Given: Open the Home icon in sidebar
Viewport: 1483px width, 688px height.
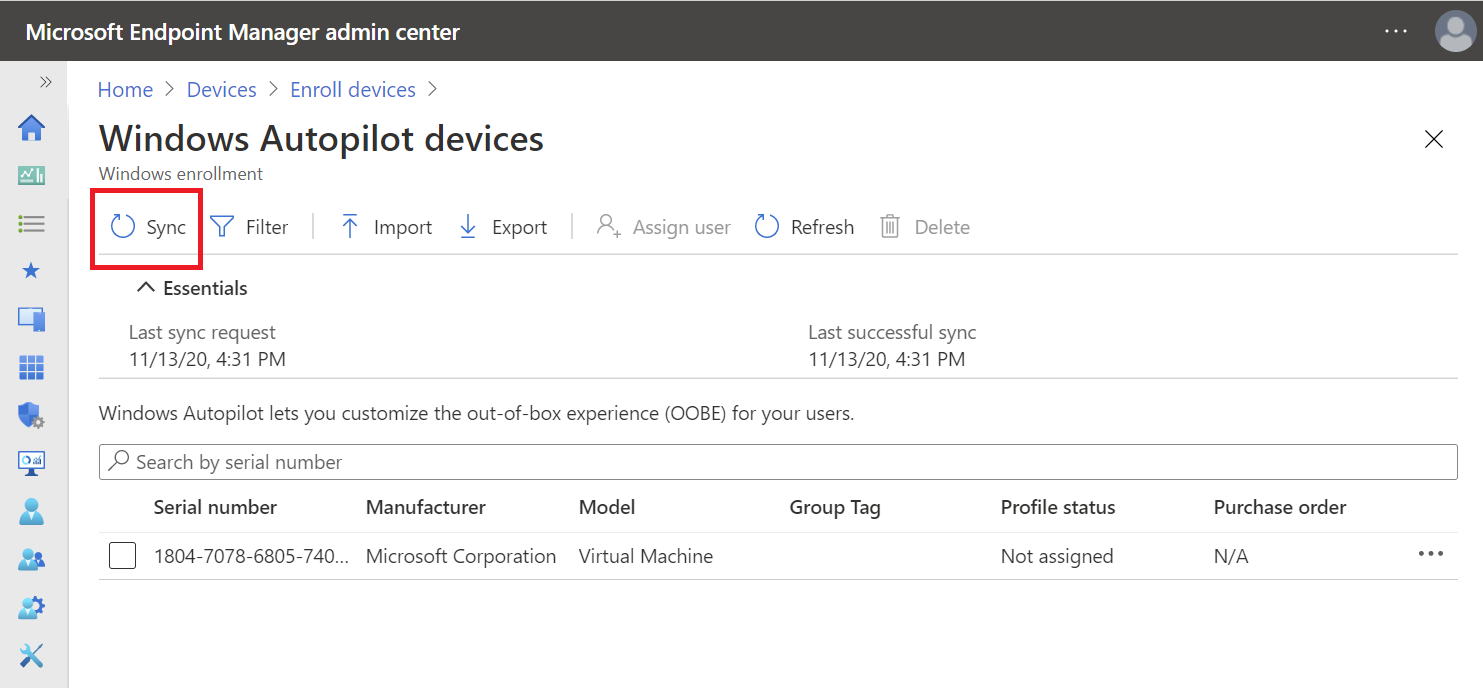Looking at the screenshot, I should point(32,128).
